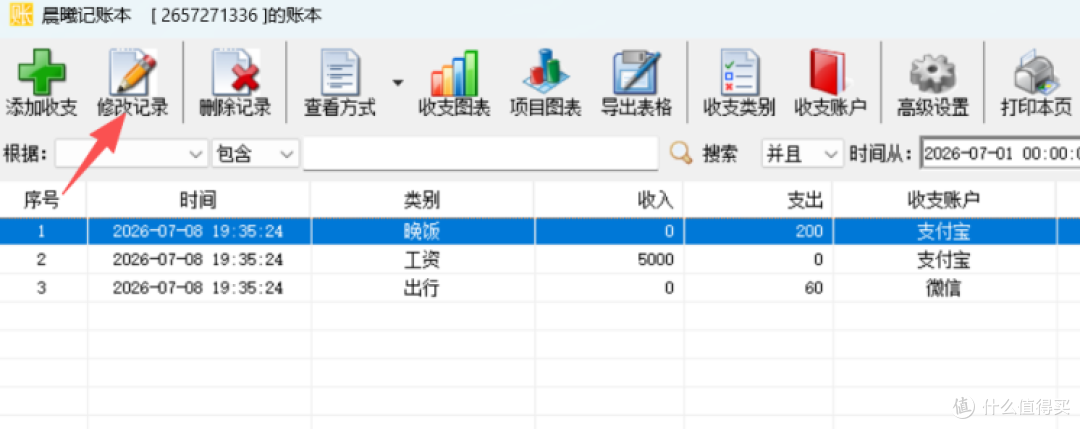Viewport: 1080px width, 429px height.
Task: Click the 添加收支 green plus icon
Action: pyautogui.click(x=41, y=73)
